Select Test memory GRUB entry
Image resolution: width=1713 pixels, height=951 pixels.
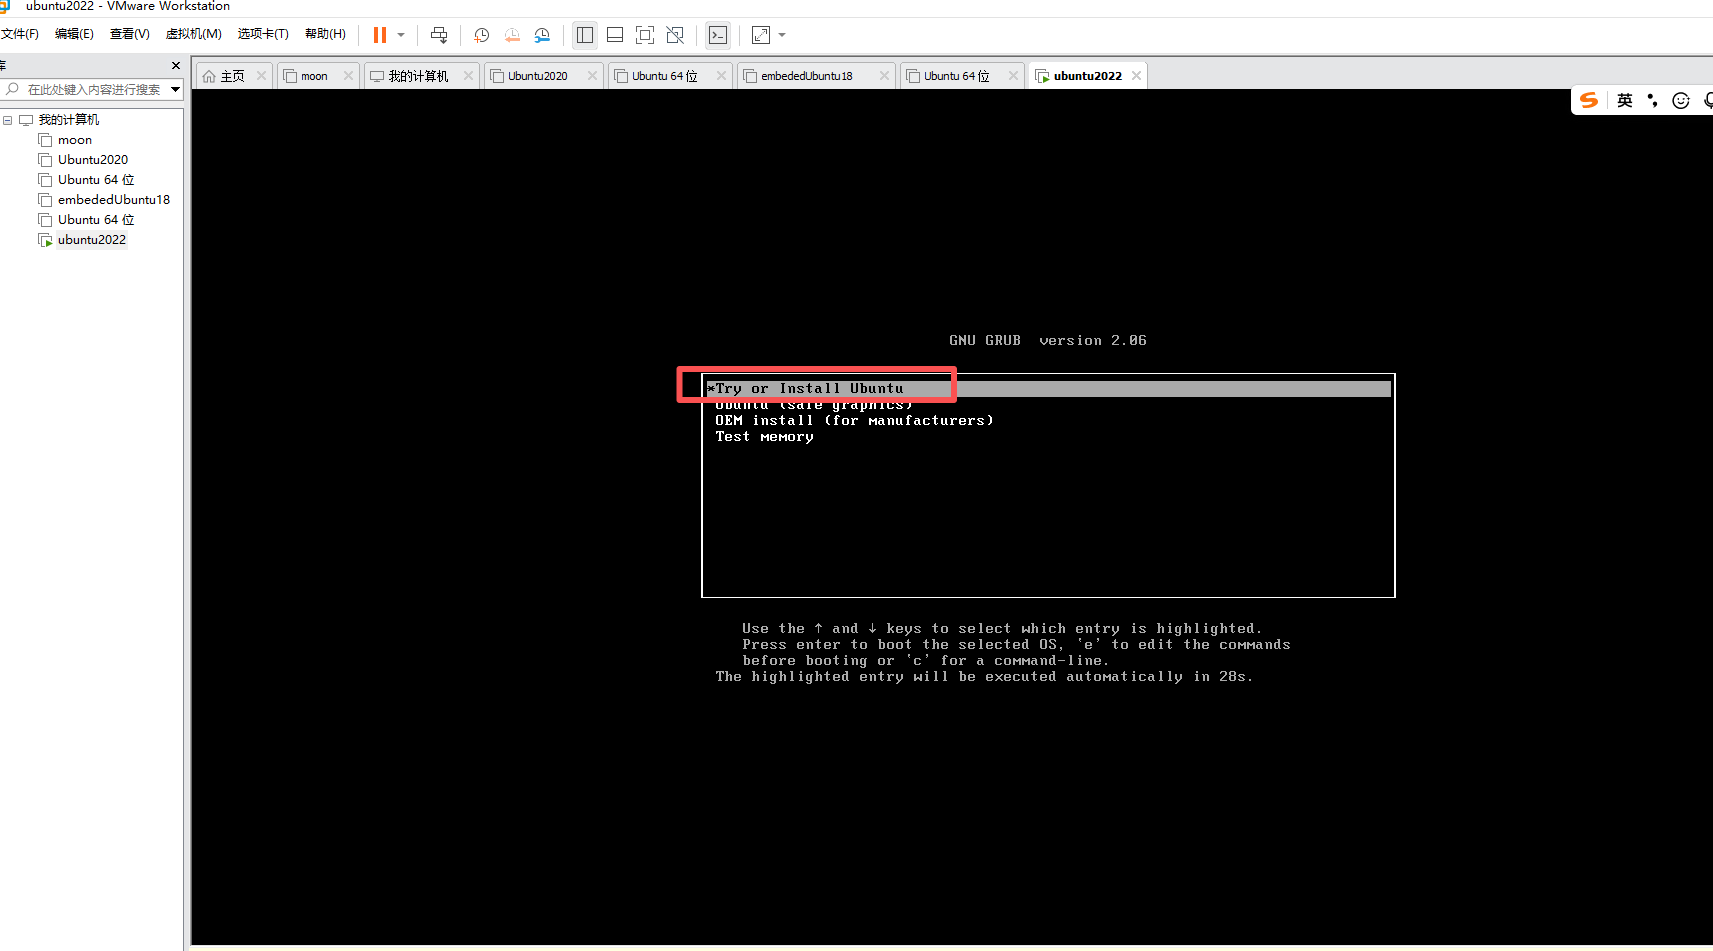coord(764,437)
